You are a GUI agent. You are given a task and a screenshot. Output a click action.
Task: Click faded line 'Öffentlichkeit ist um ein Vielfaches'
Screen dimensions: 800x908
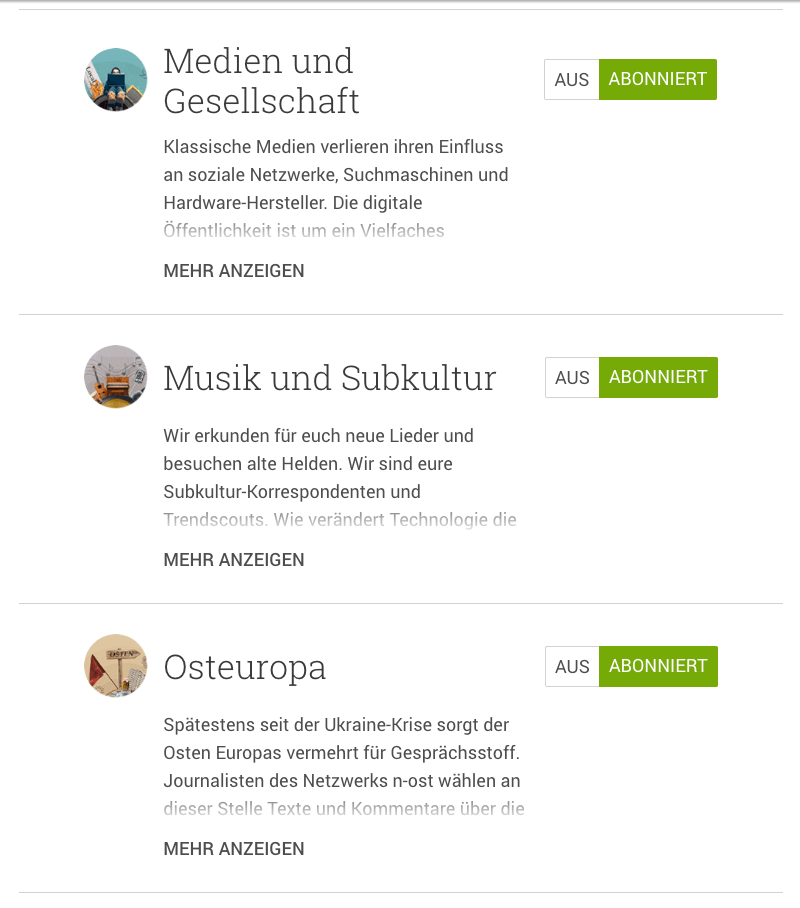304,230
